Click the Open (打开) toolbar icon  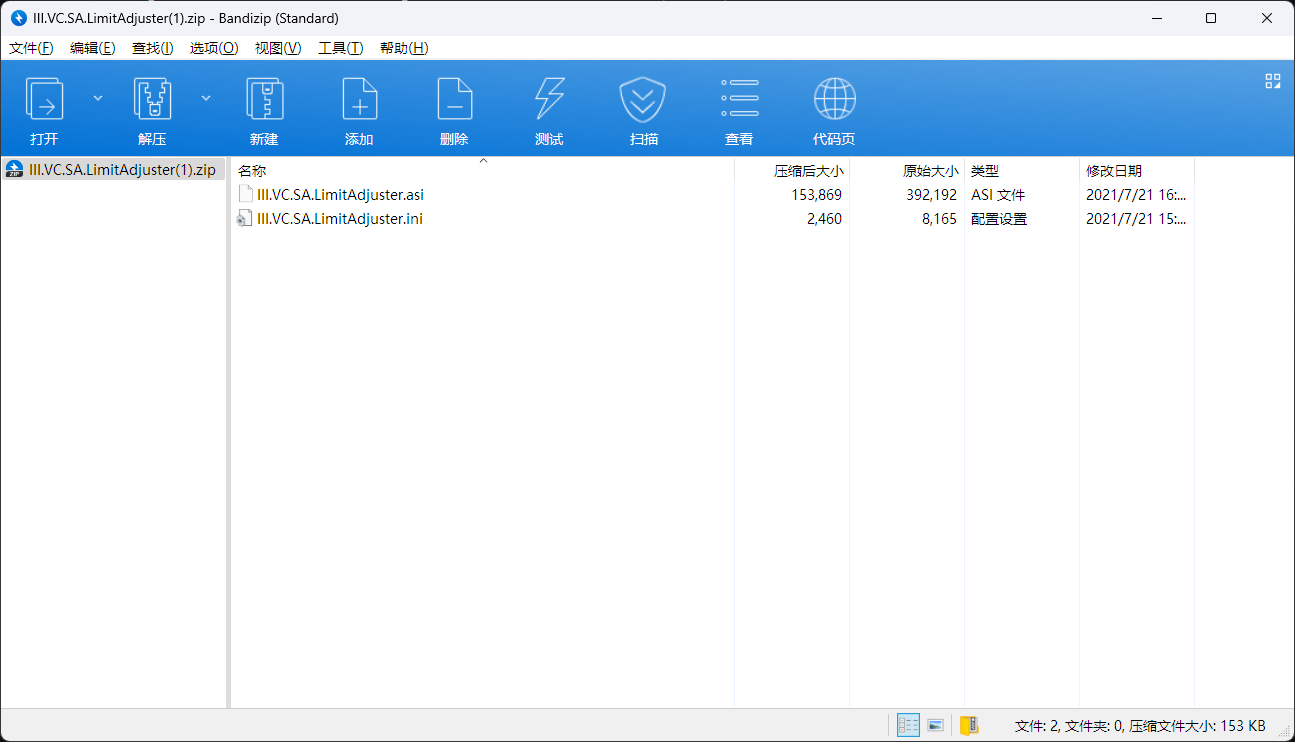point(44,100)
